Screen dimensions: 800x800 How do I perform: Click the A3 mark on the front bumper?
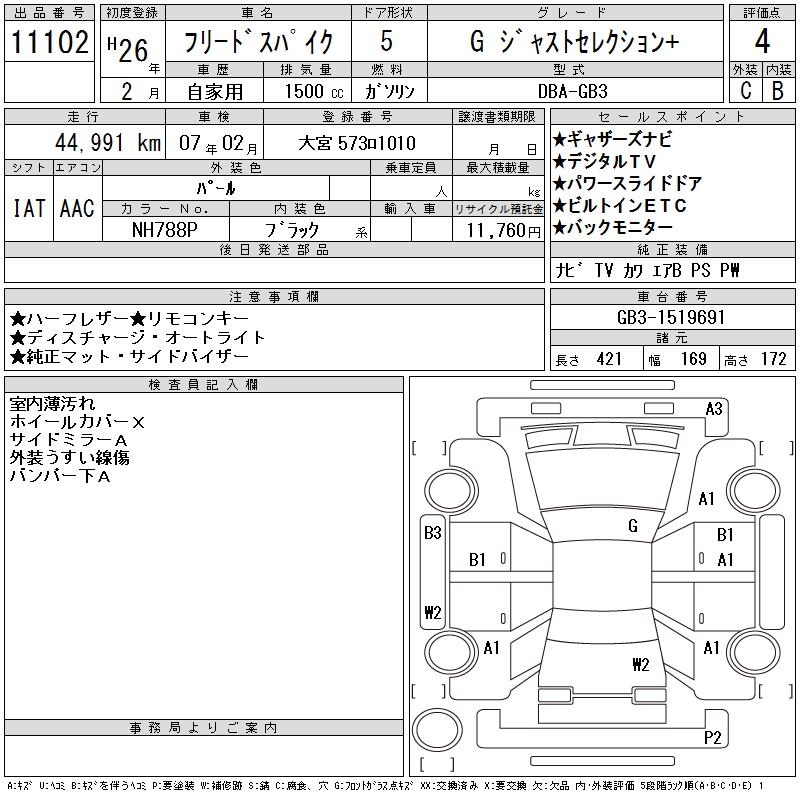pyautogui.click(x=714, y=409)
